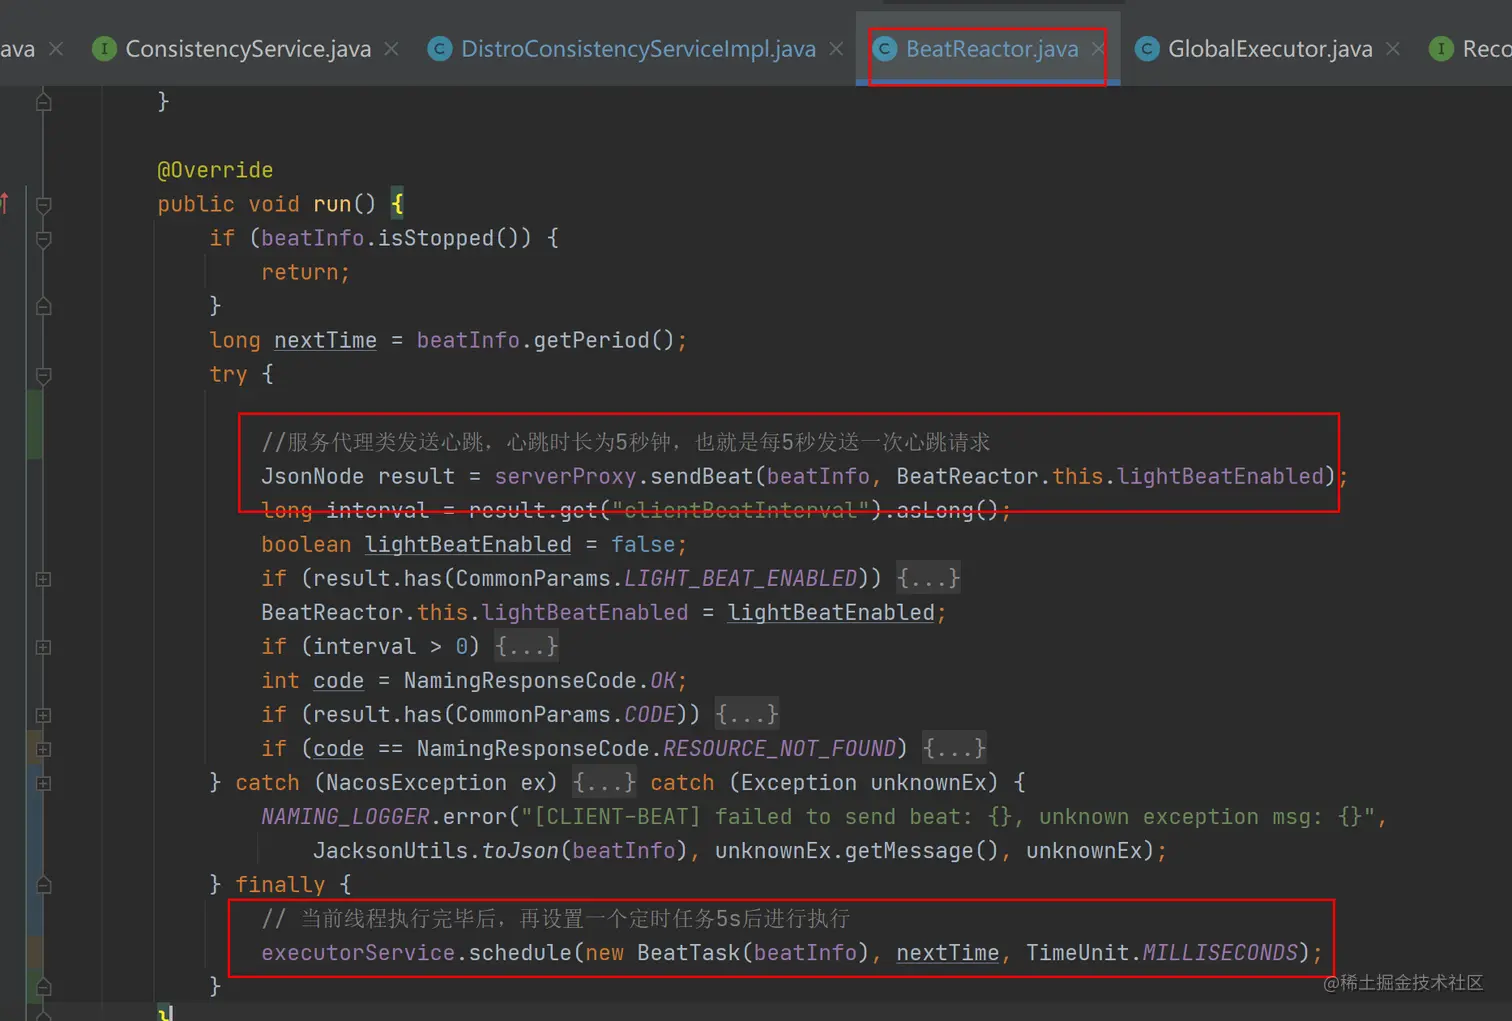Open the GlobalExecutor.java tab
1512x1021 pixels.
click(x=1270, y=48)
